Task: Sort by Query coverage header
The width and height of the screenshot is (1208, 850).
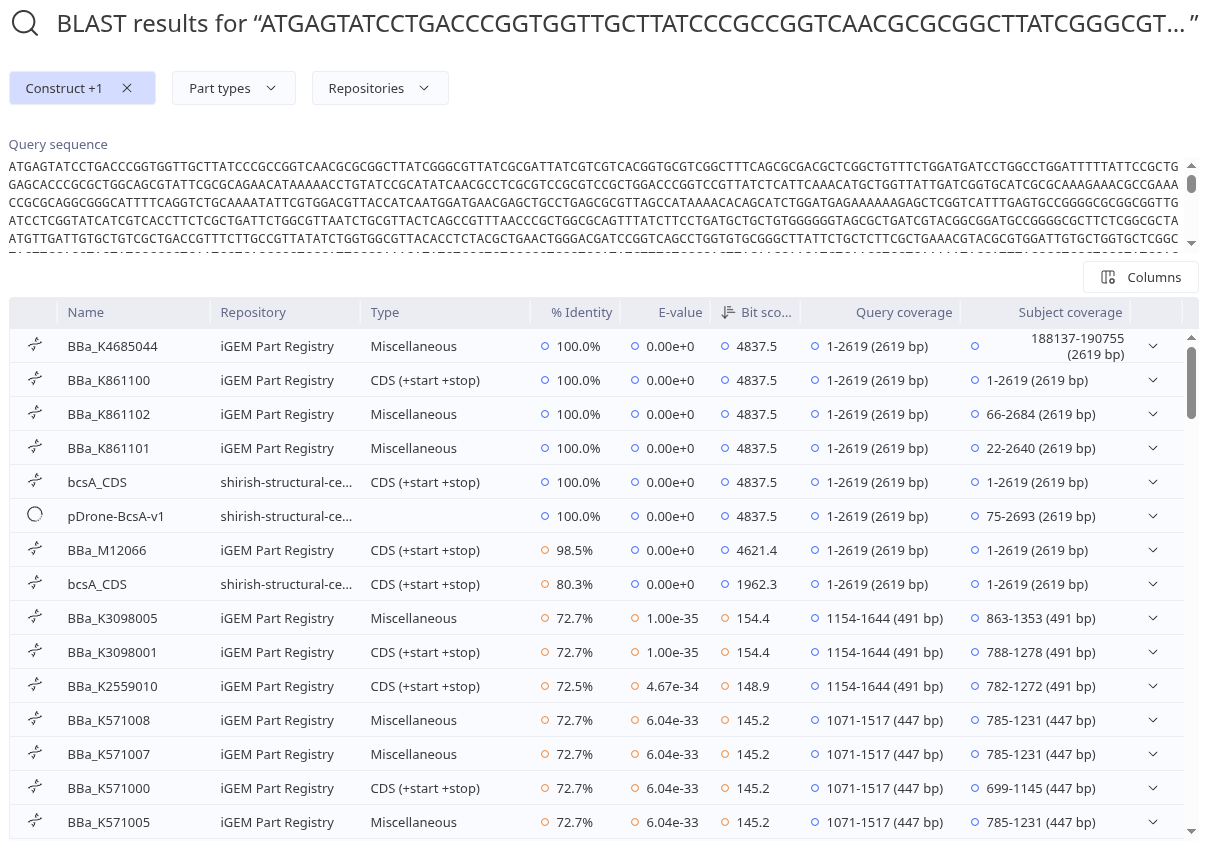Action: pyautogui.click(x=904, y=312)
